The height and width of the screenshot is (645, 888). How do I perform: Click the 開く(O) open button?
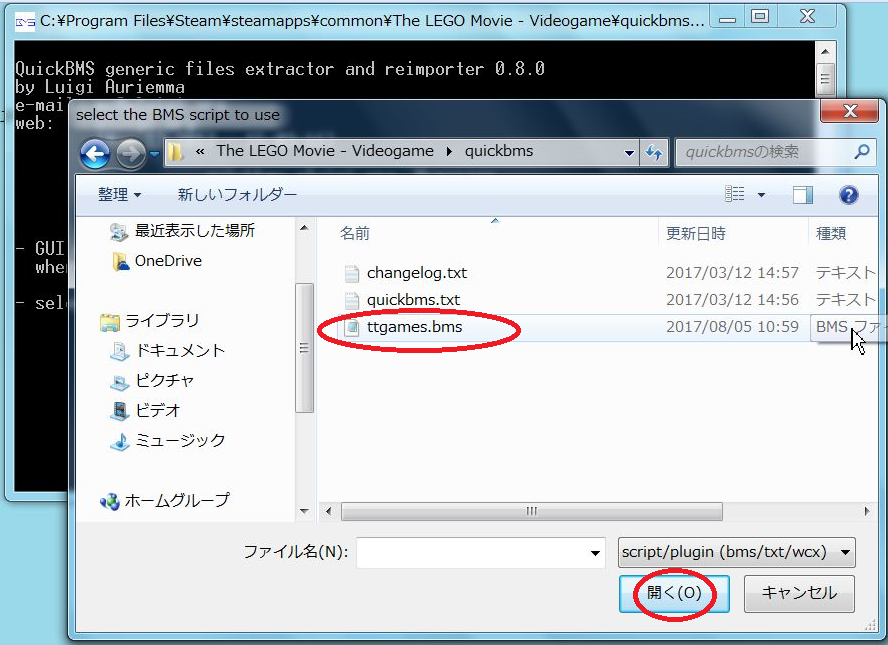[674, 593]
